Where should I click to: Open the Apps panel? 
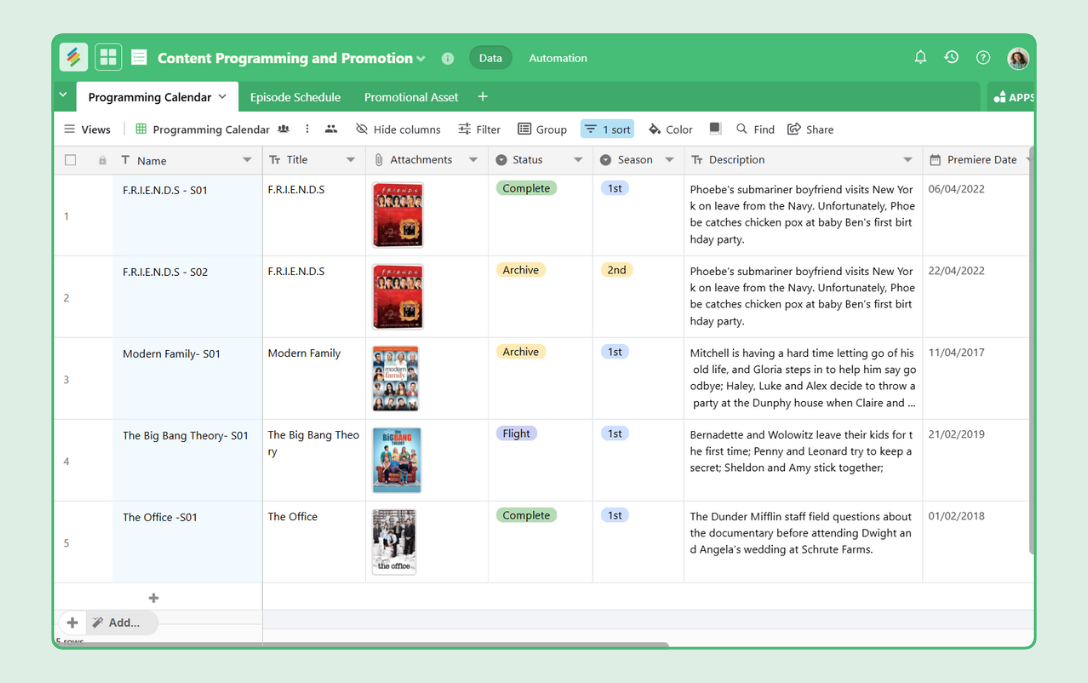click(1012, 97)
